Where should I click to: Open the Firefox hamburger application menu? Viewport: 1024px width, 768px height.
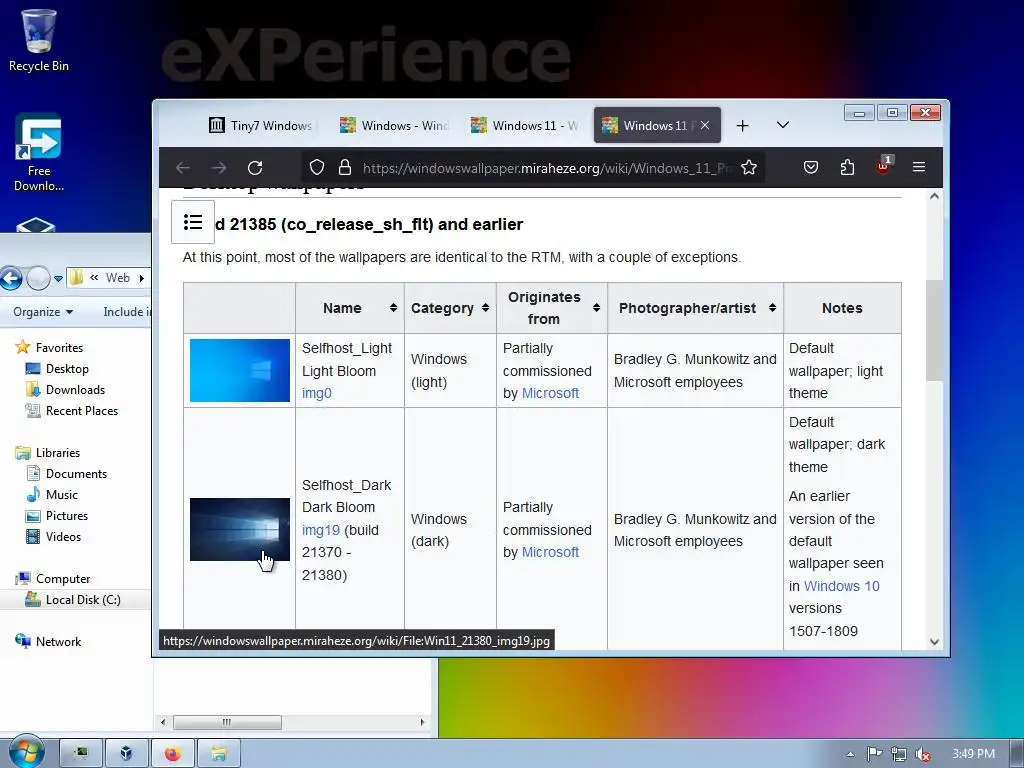coord(919,167)
